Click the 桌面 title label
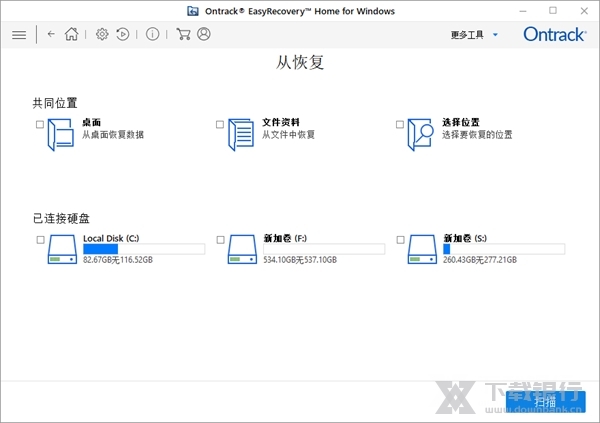This screenshot has height=423, width=600. click(91, 122)
